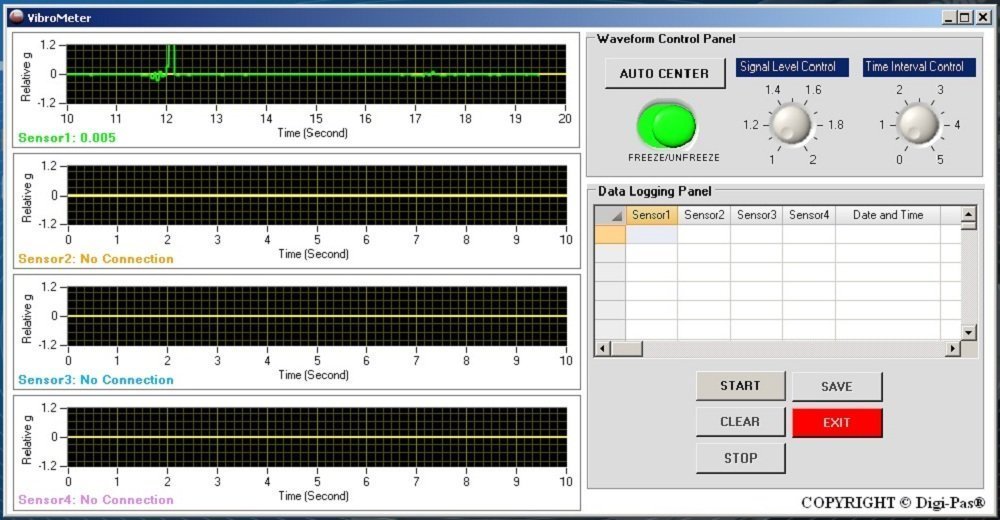This screenshot has width=1000, height=520.
Task: Select the Sensor1 column header
Action: tap(651, 215)
